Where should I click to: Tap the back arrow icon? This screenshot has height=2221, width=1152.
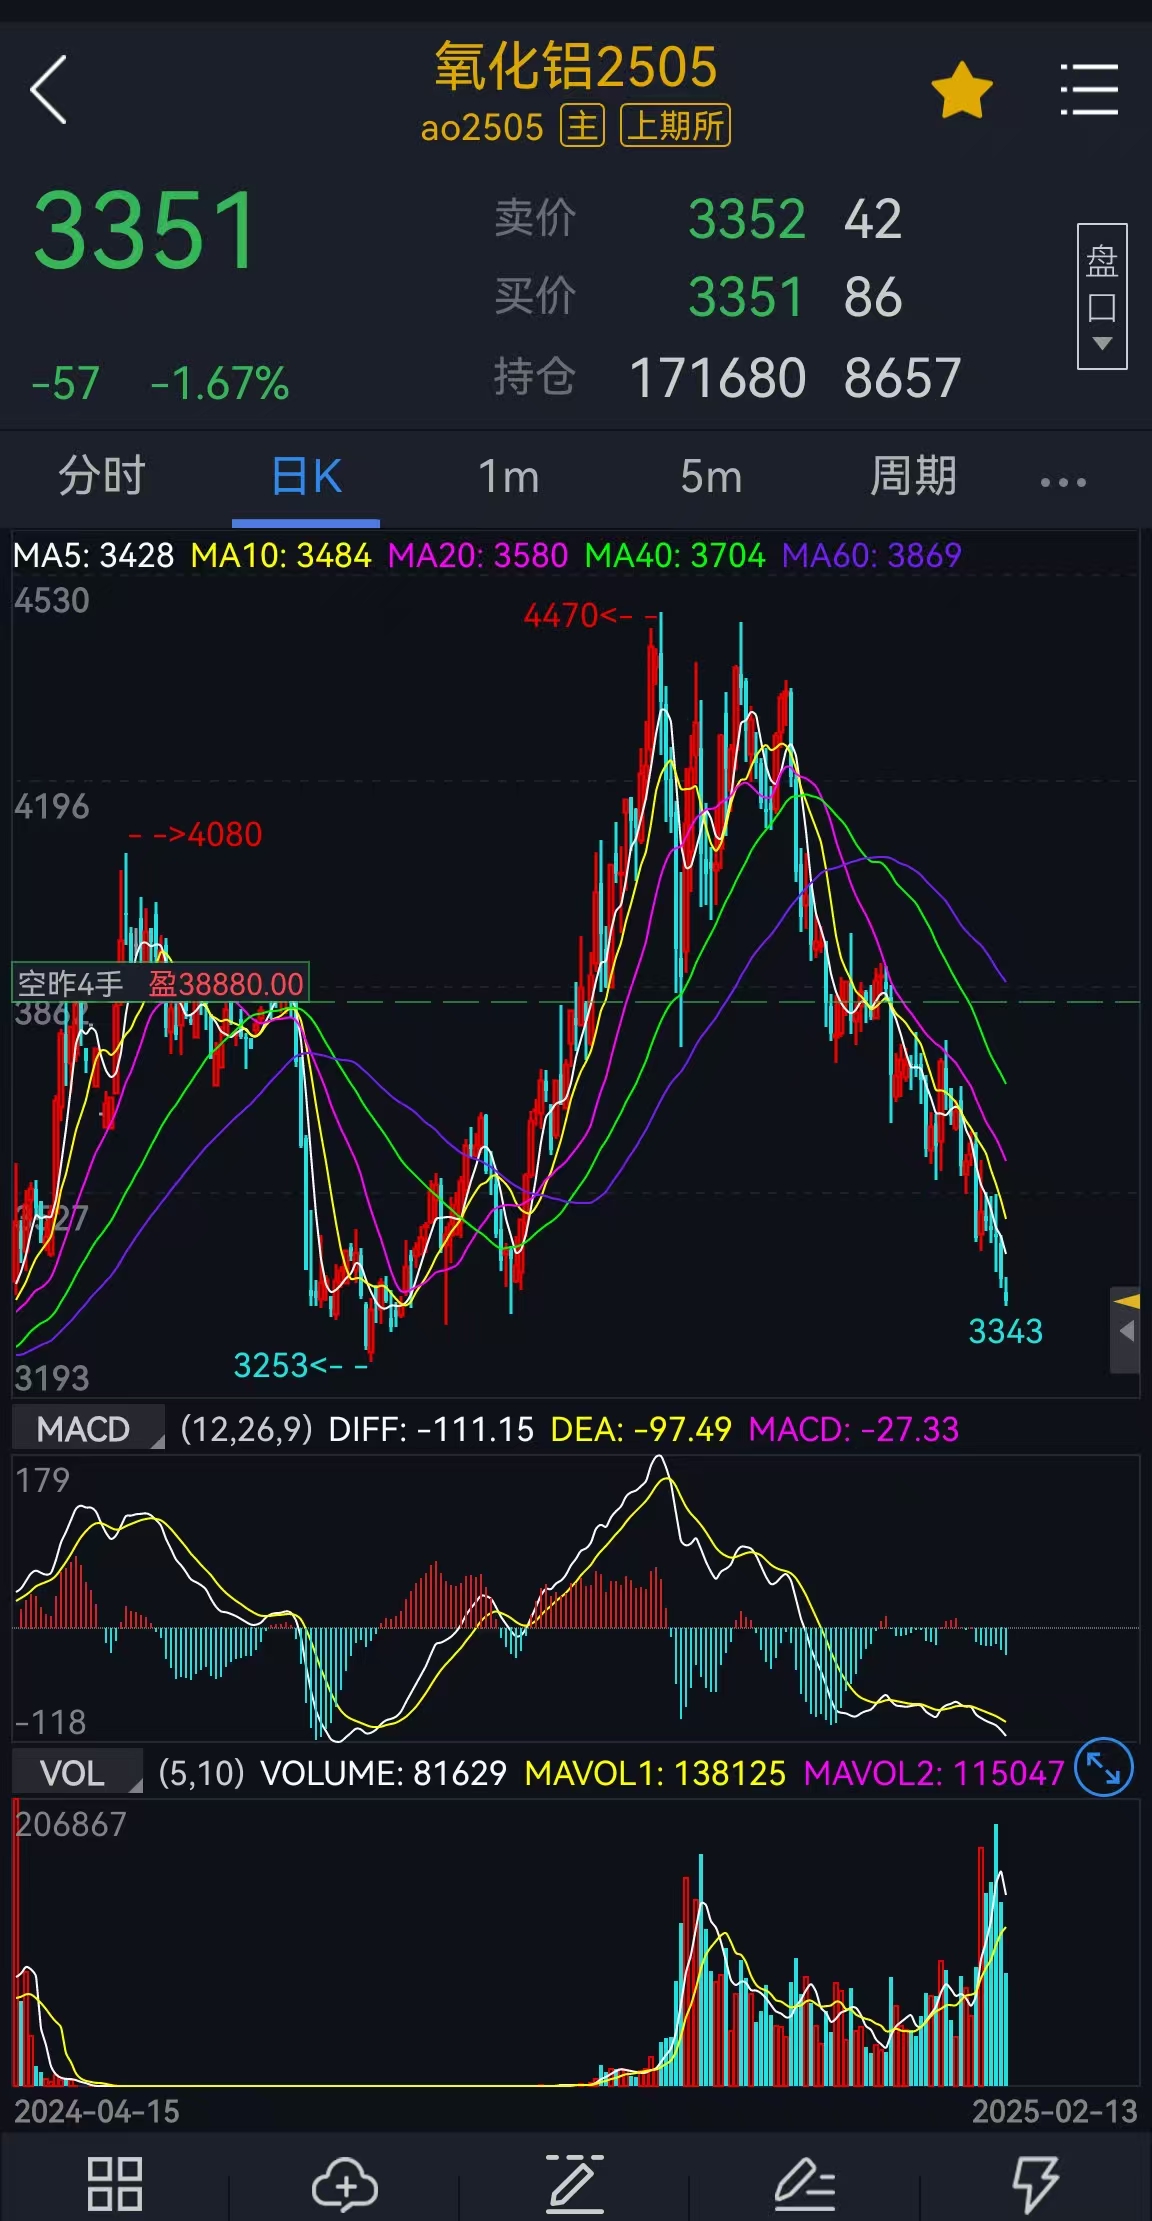(49, 90)
